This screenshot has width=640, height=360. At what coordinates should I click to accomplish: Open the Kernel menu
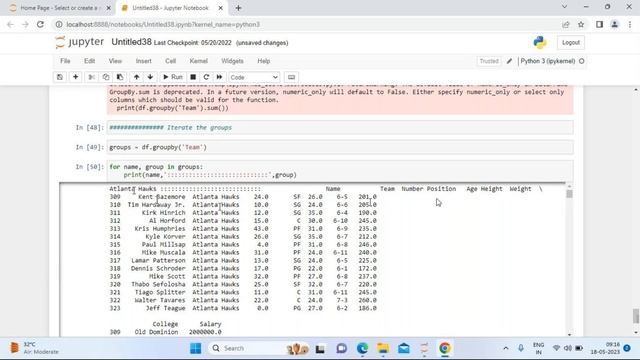tap(199, 61)
